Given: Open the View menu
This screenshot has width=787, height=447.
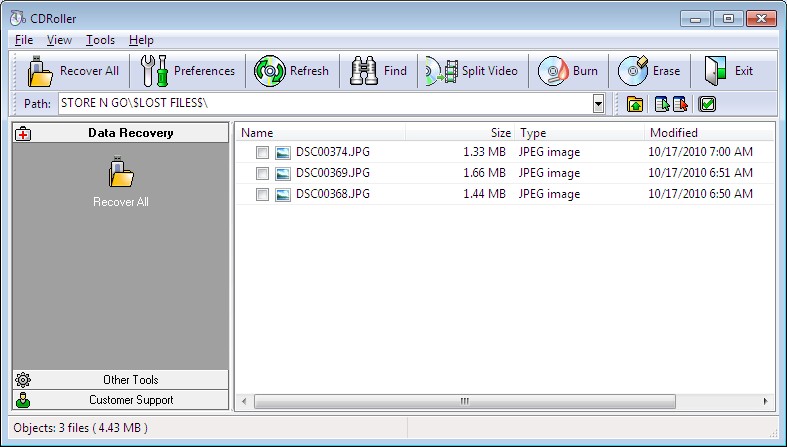Looking at the screenshot, I should 59,40.
